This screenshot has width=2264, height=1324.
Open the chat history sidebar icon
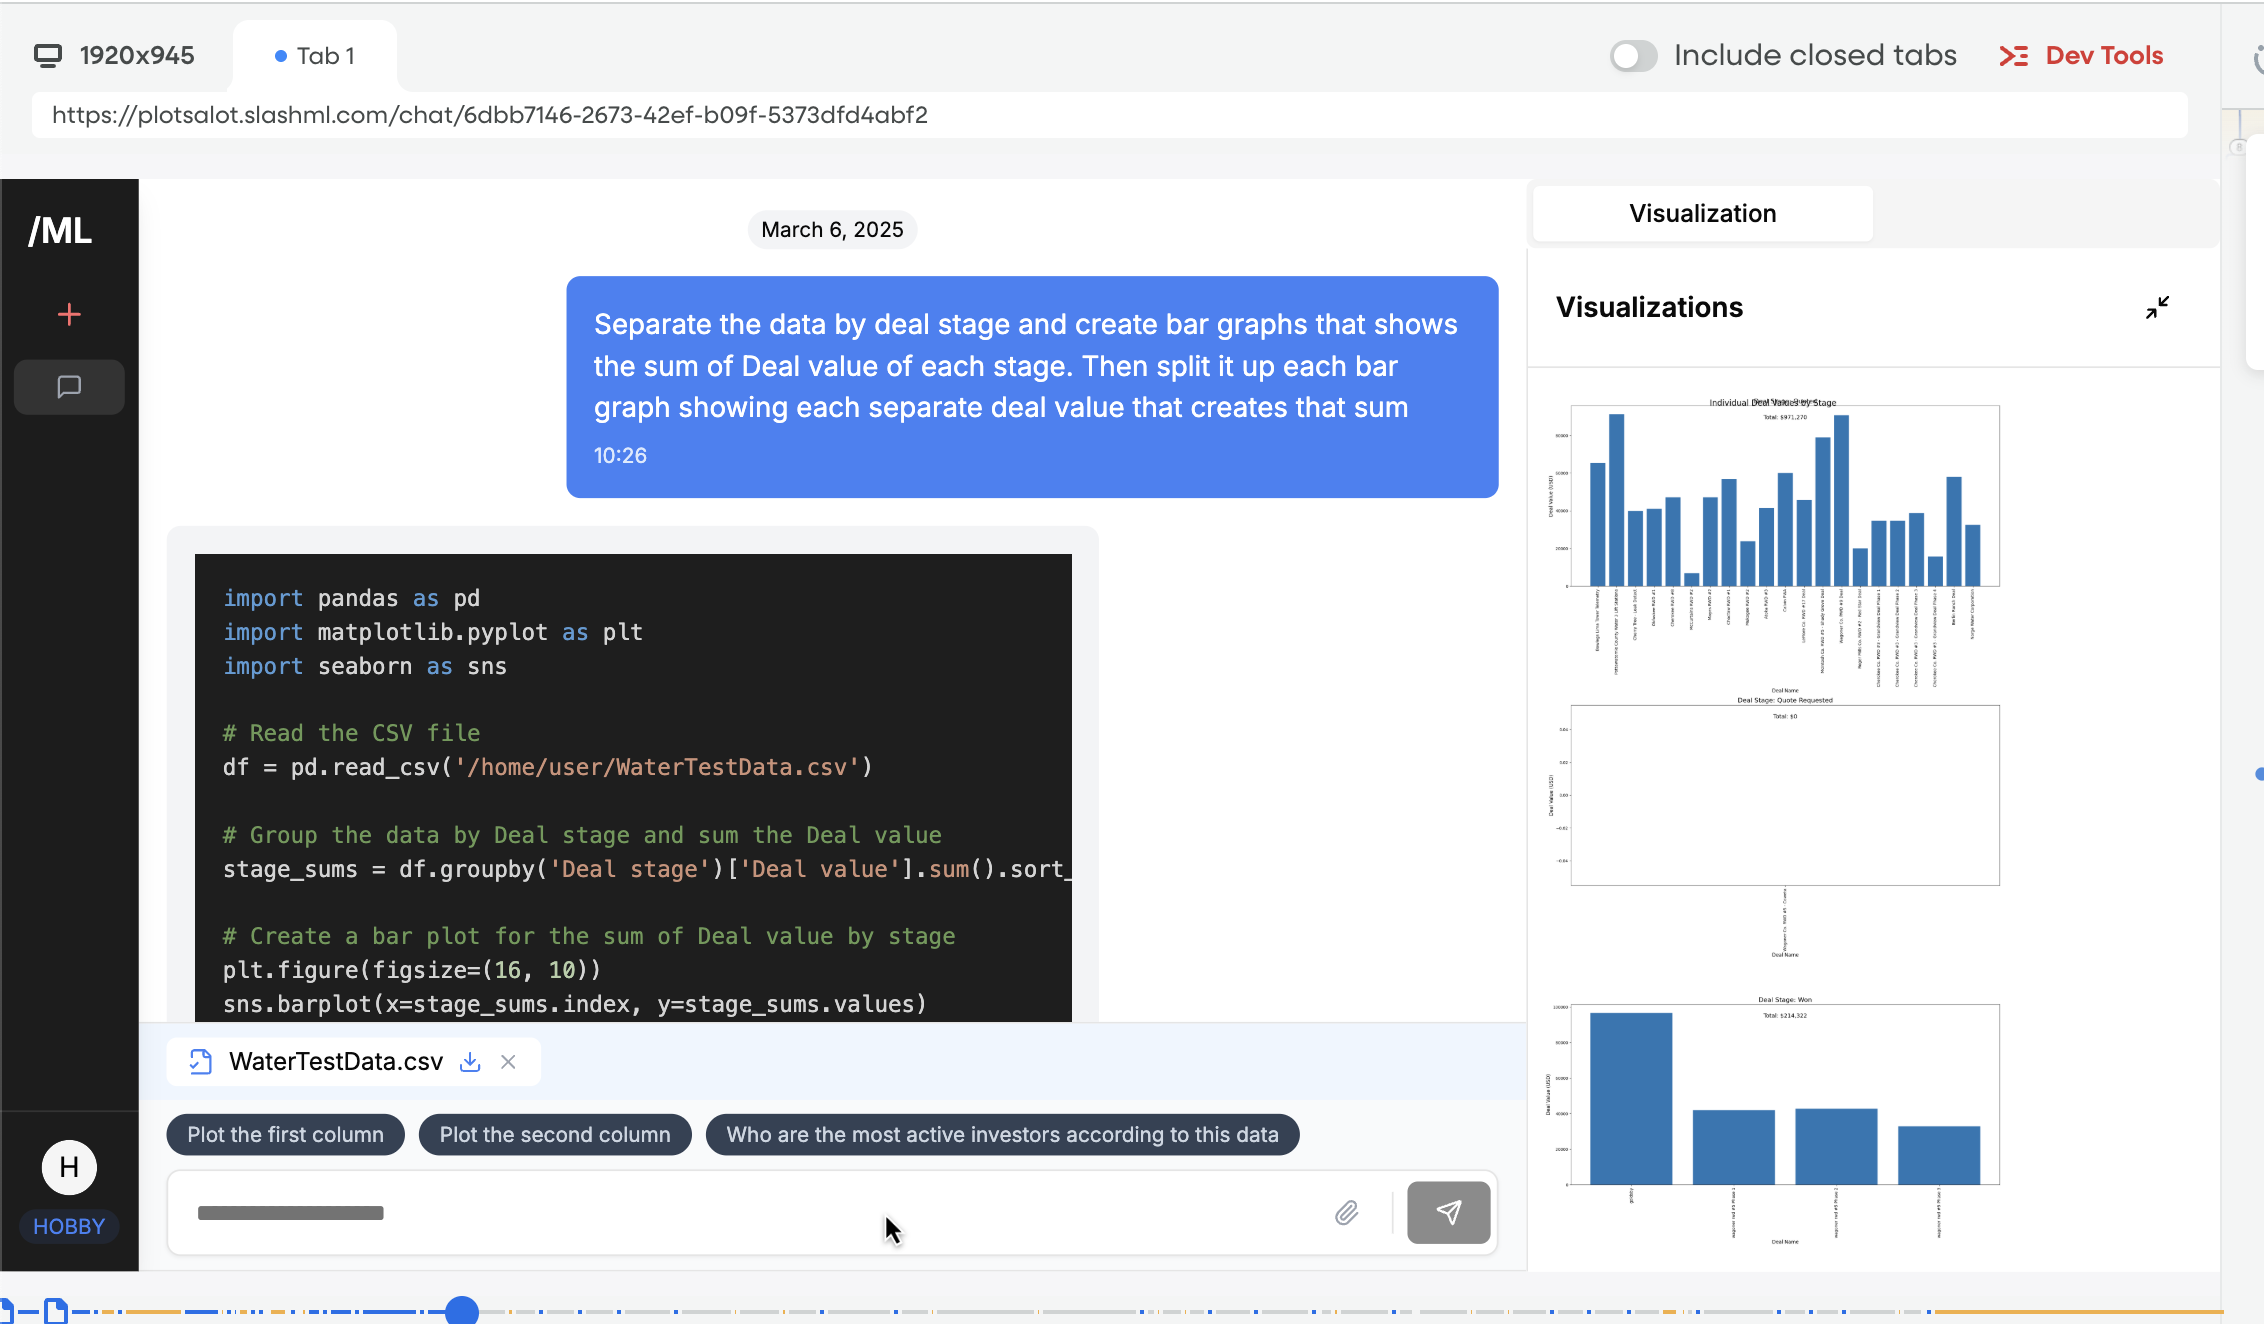69,387
